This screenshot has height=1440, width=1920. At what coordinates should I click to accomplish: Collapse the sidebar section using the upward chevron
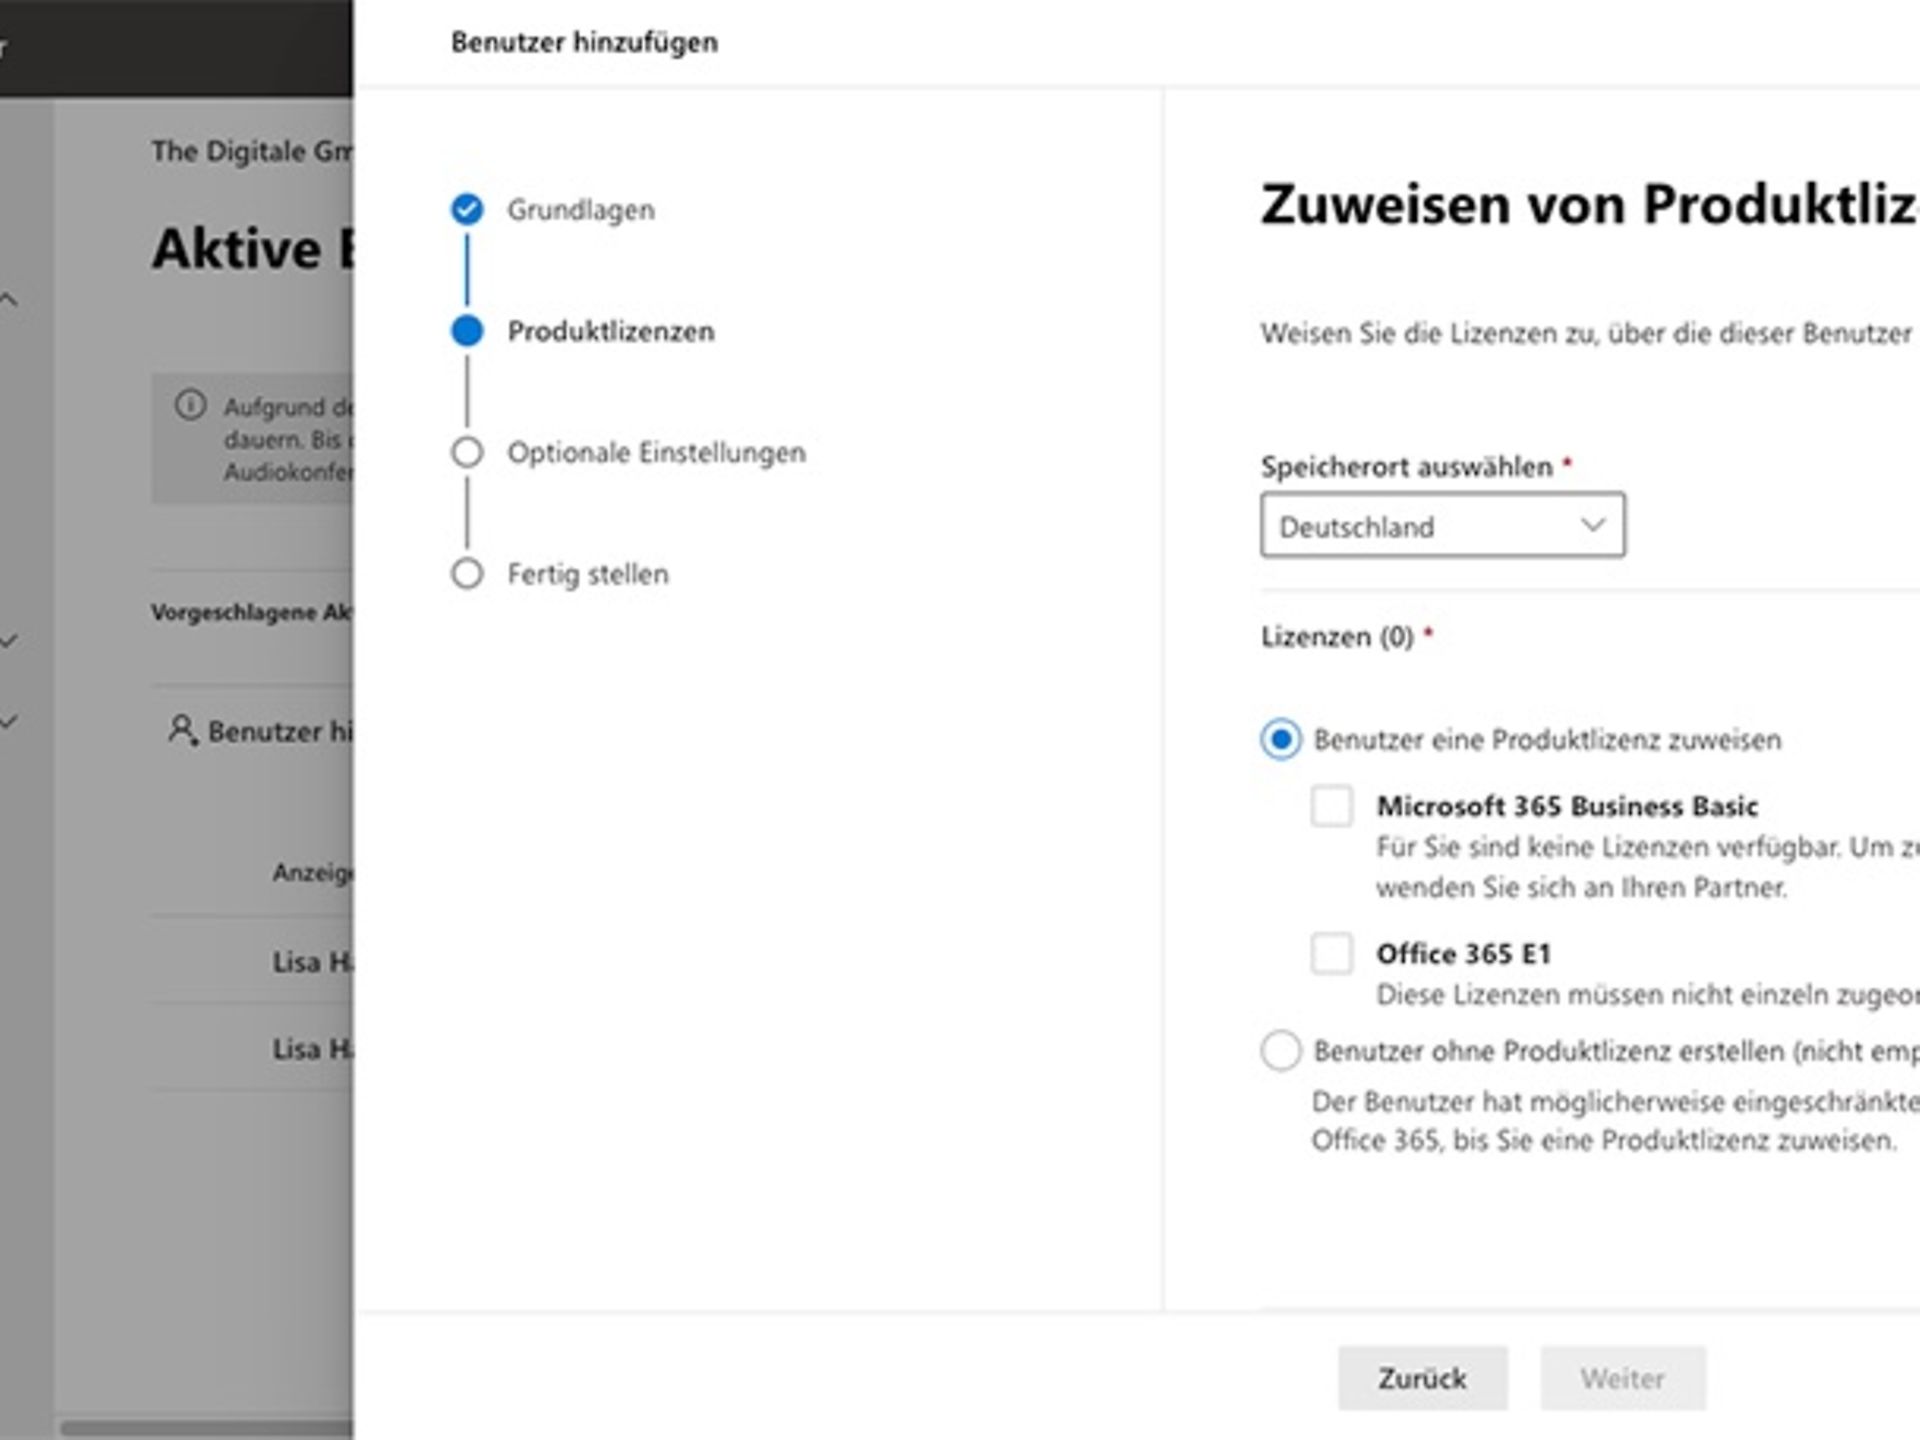(x=10, y=297)
